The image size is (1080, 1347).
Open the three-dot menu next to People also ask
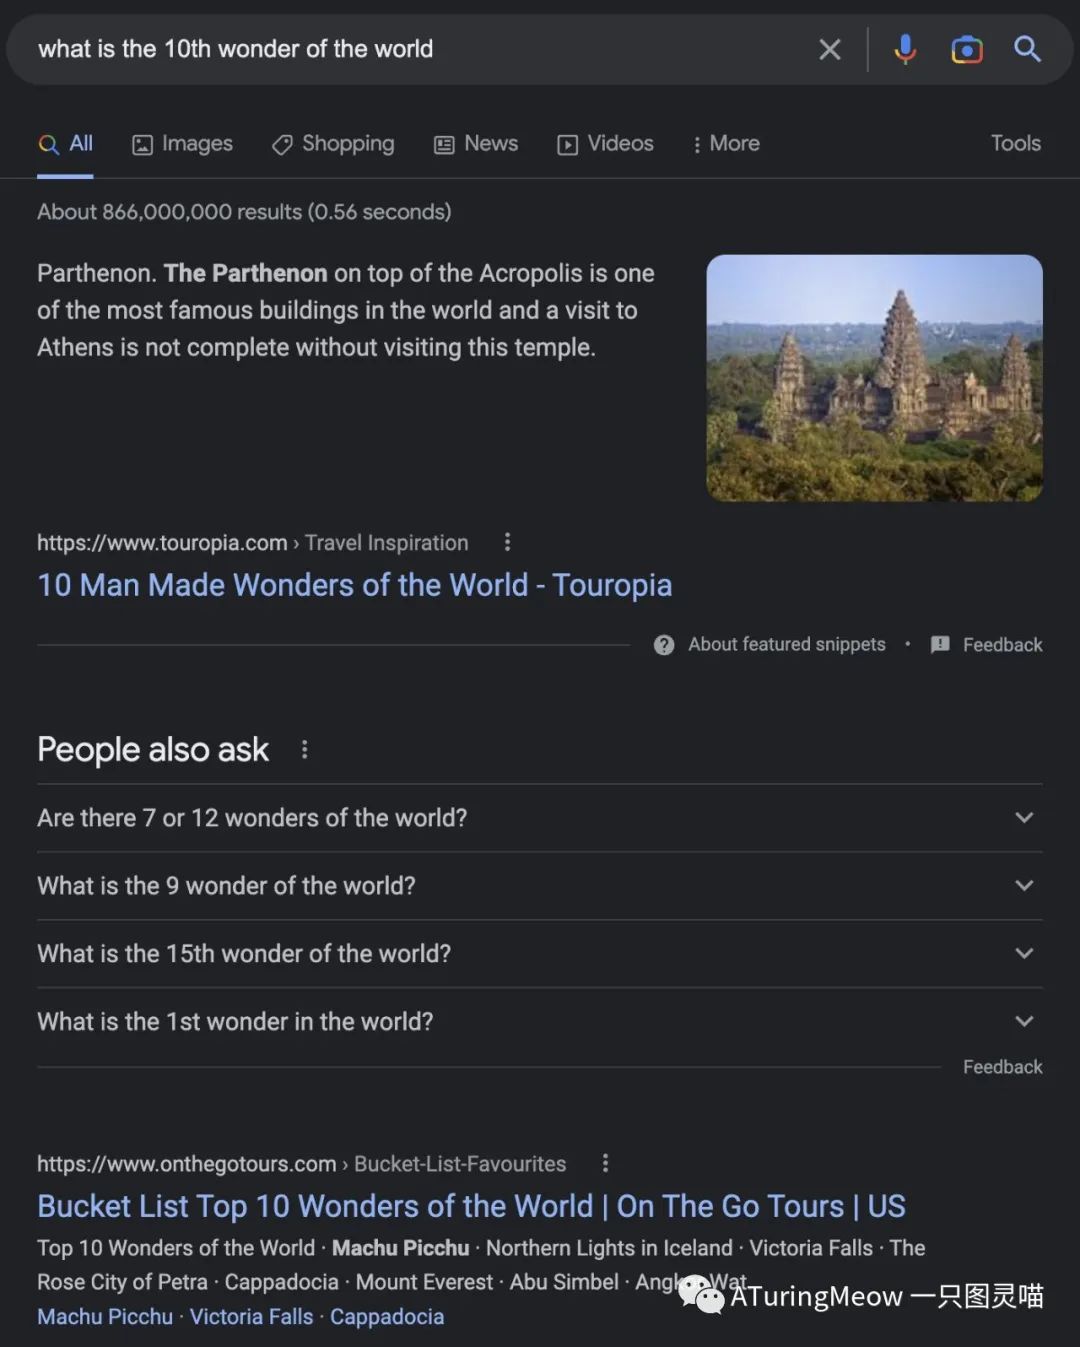pyautogui.click(x=304, y=749)
